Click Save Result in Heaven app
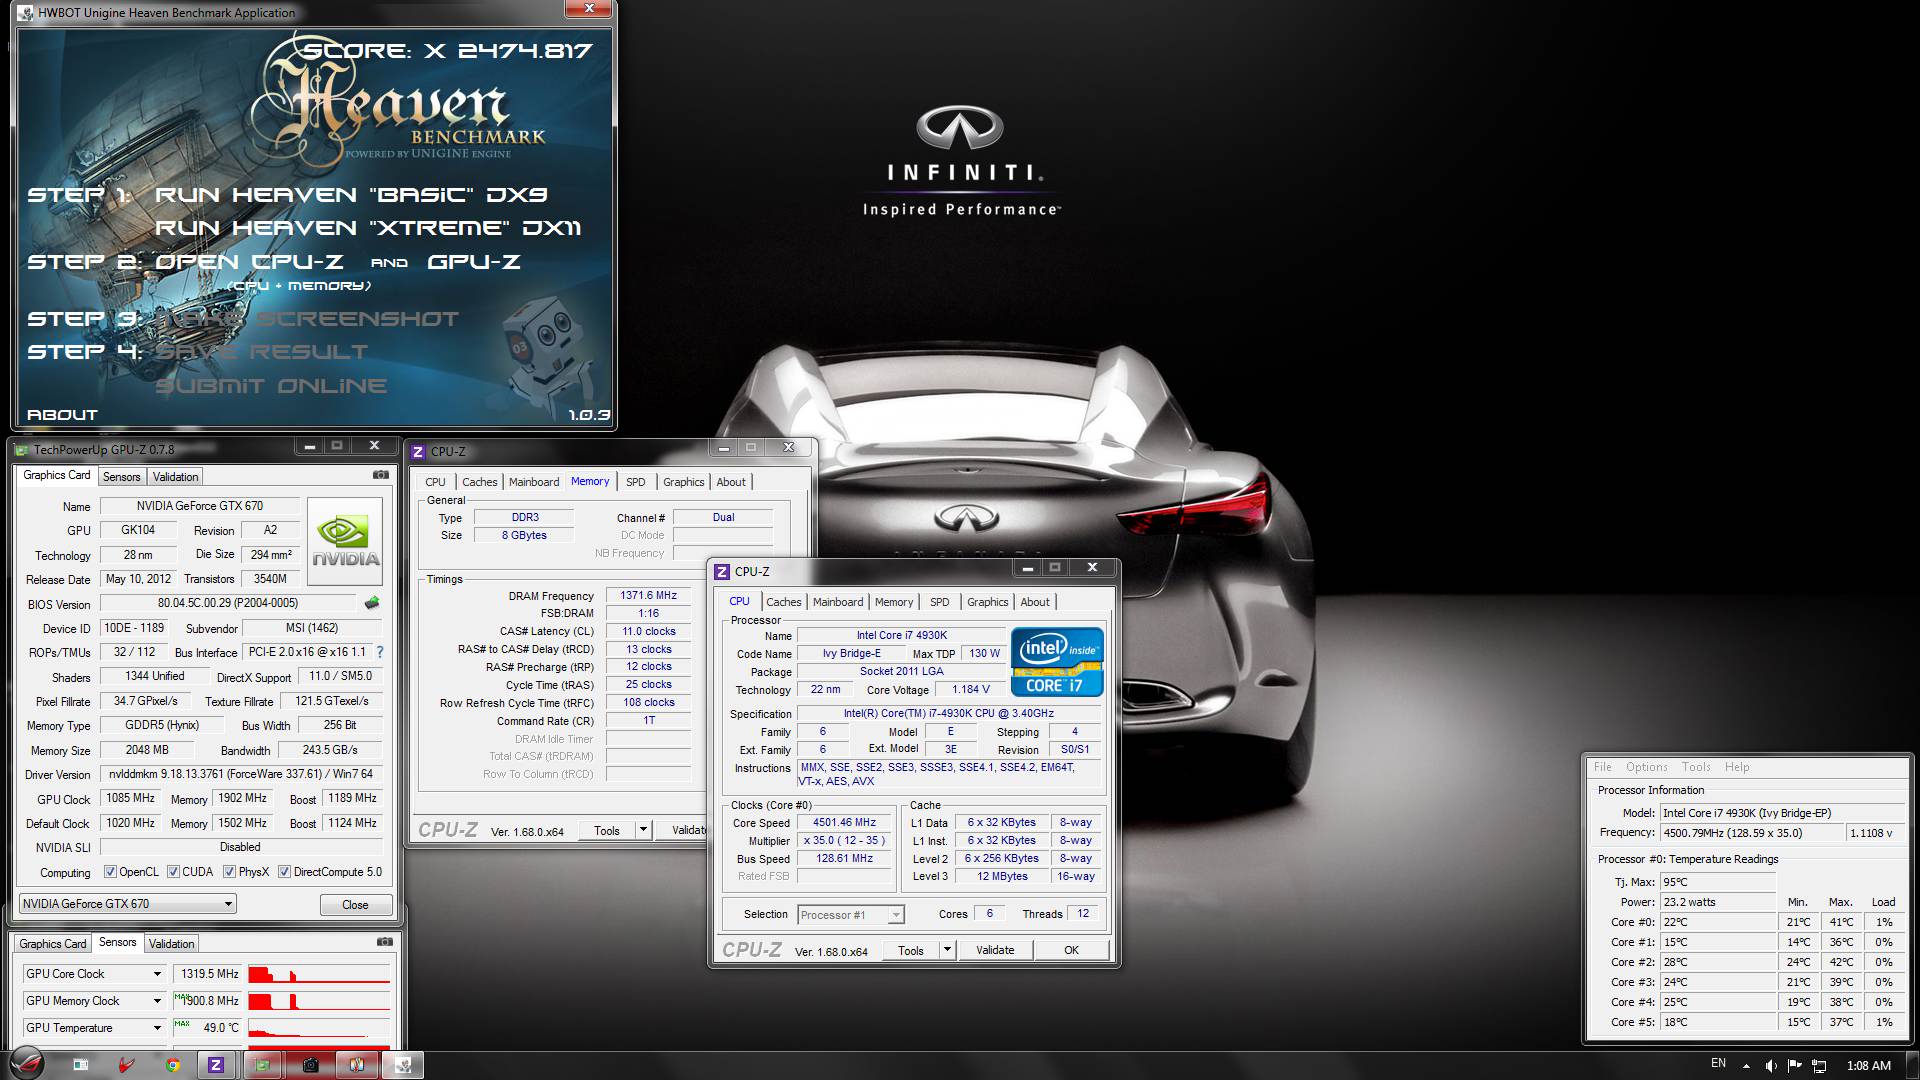This screenshot has width=1920, height=1080. coord(262,352)
